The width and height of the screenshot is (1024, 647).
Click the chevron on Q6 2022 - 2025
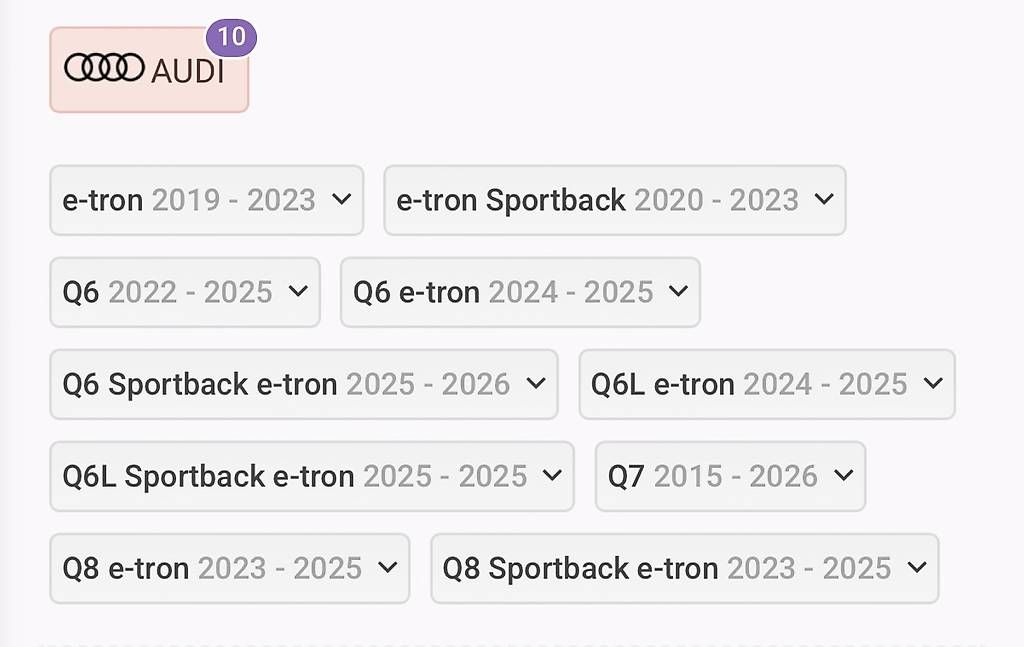tap(297, 291)
